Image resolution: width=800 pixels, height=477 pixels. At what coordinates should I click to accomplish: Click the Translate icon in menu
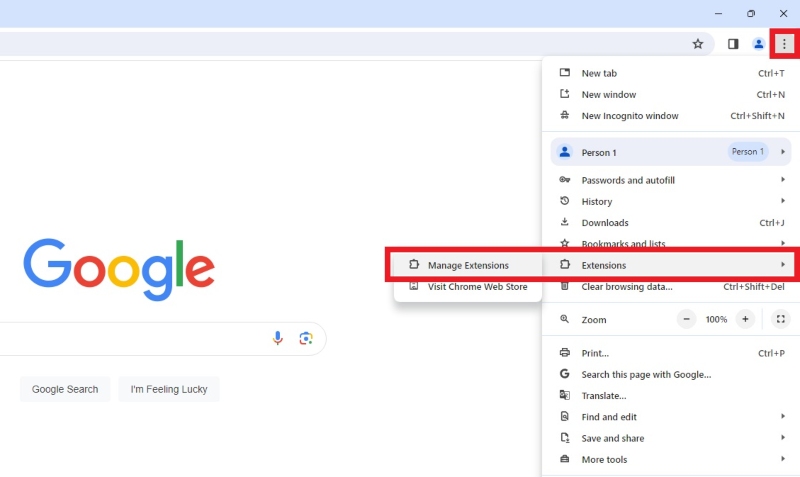coord(564,395)
